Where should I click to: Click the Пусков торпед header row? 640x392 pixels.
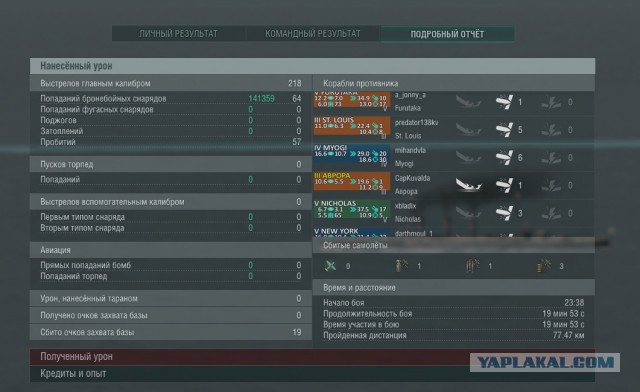pyautogui.click(x=171, y=164)
